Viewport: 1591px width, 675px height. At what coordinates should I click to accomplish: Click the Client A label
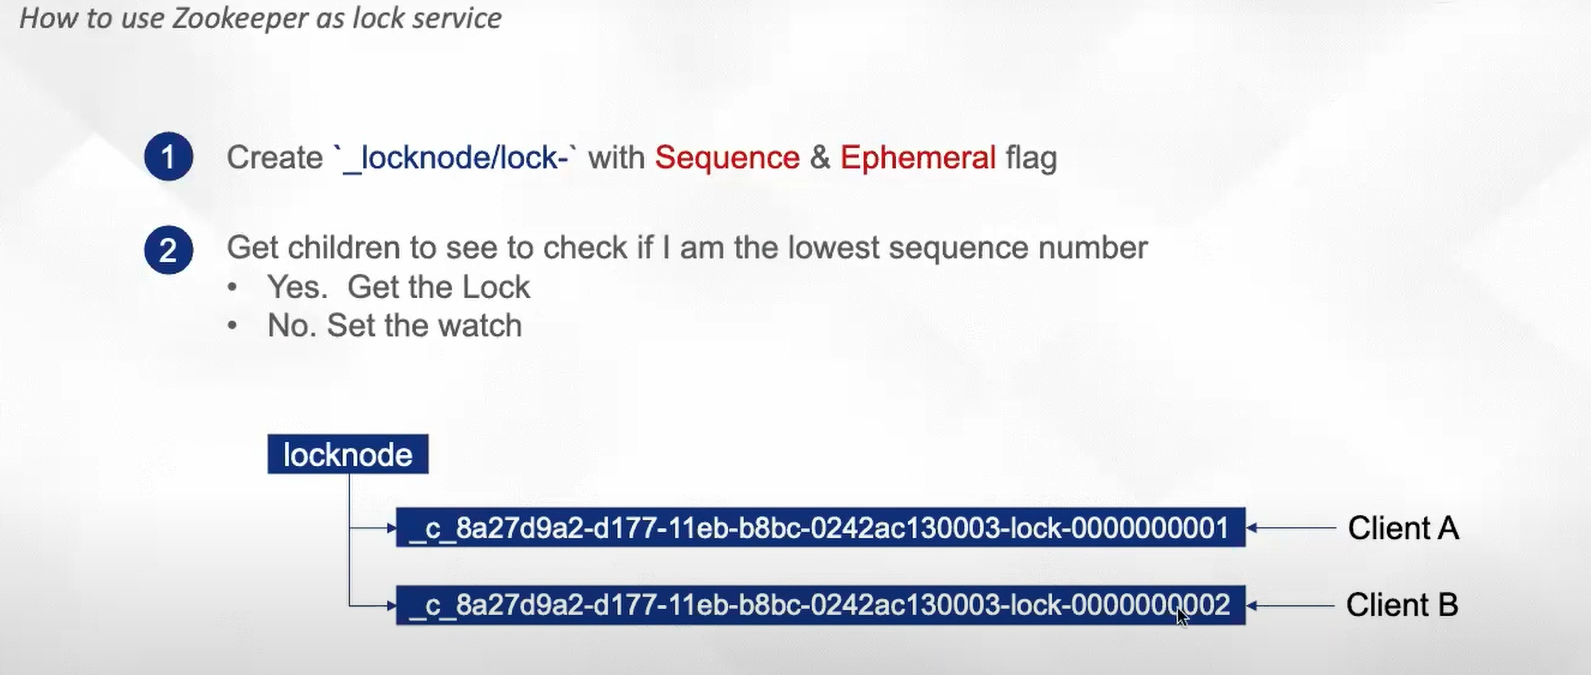pos(1403,527)
